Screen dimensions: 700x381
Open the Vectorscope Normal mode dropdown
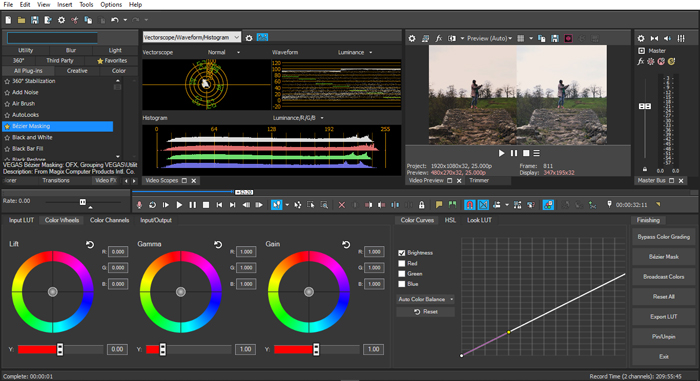pos(224,52)
